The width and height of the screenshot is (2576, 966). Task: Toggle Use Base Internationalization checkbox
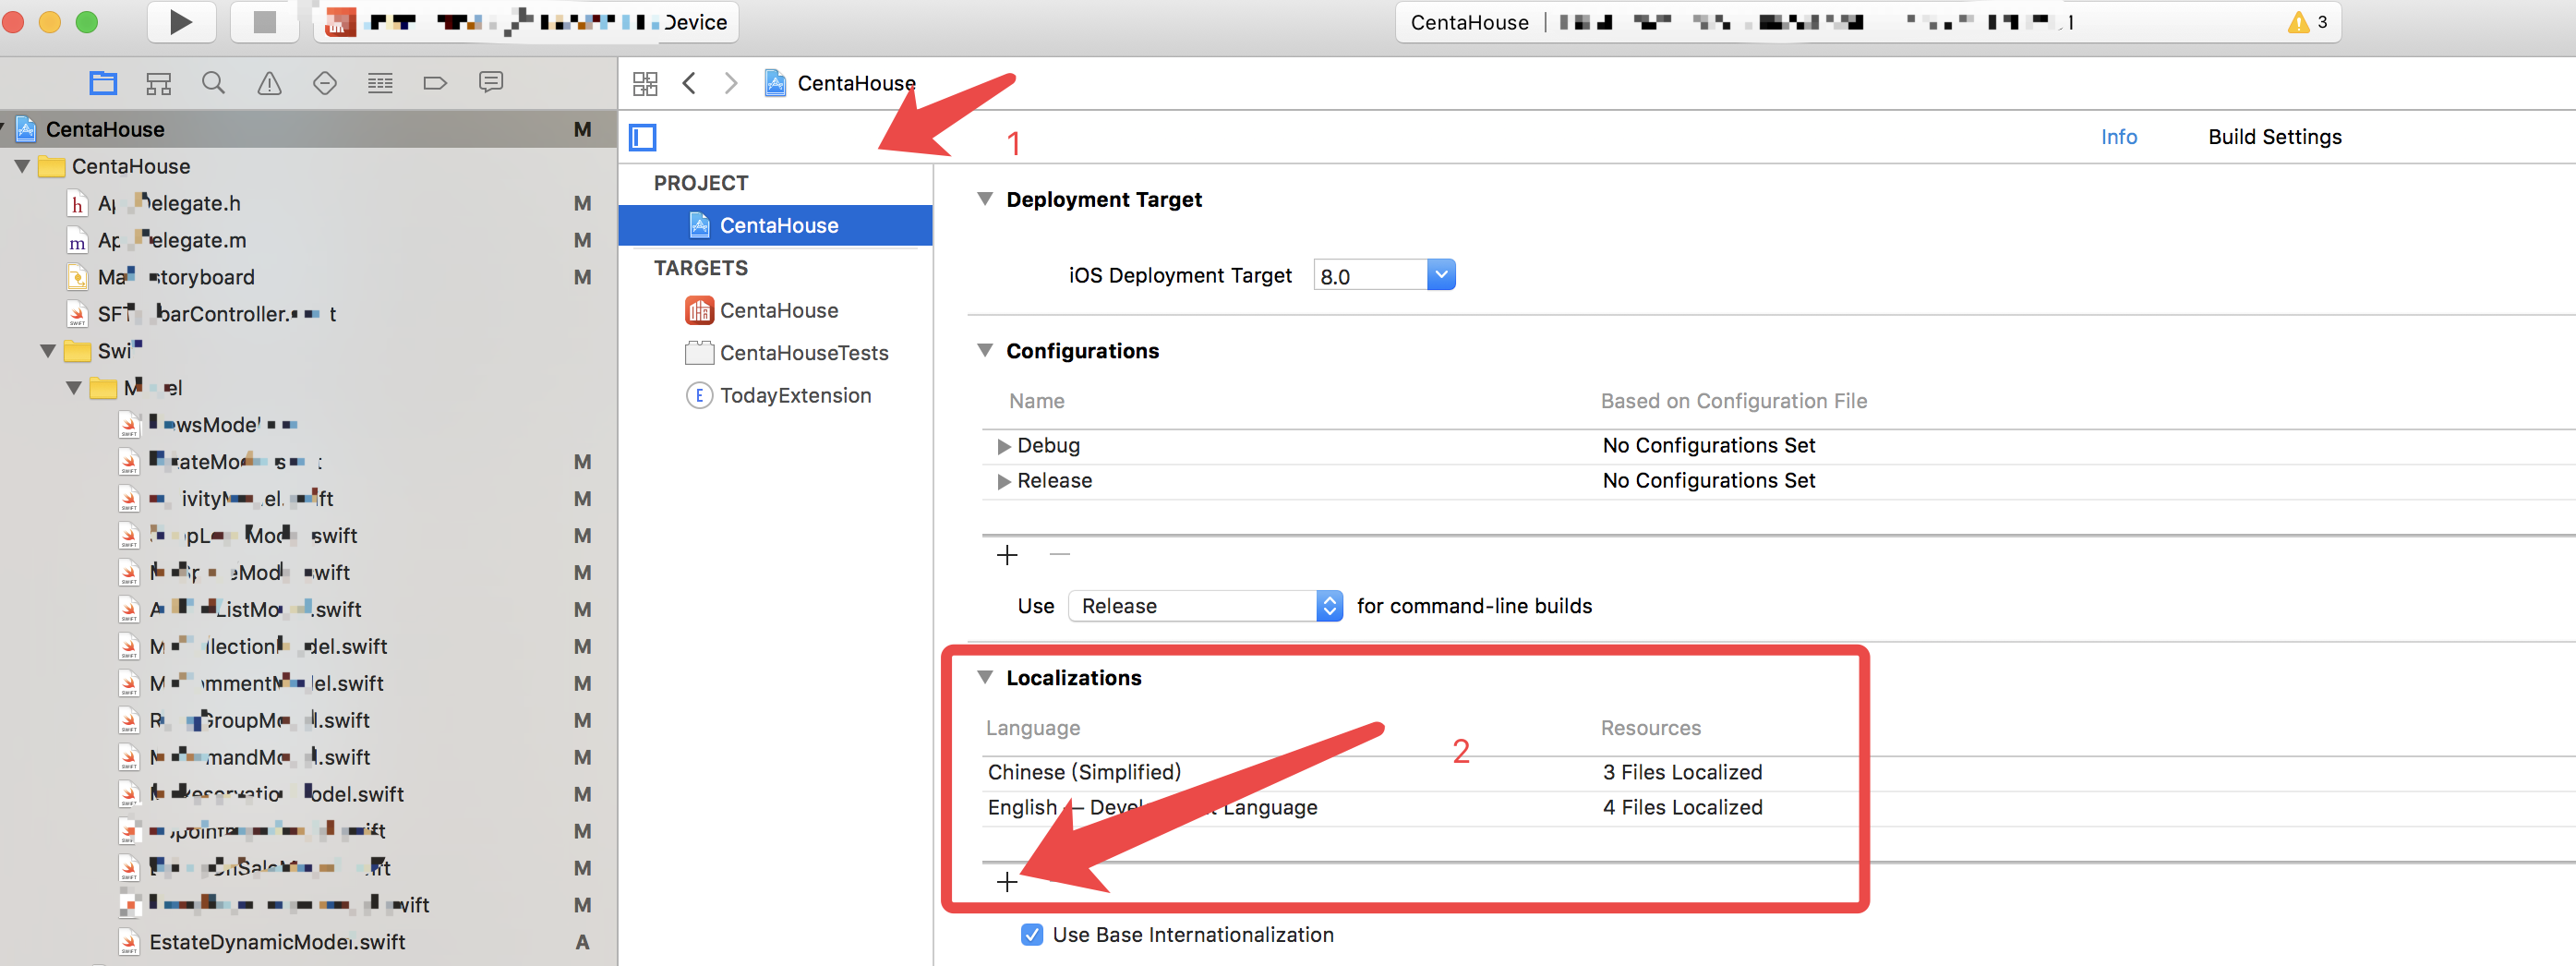(x=1032, y=934)
